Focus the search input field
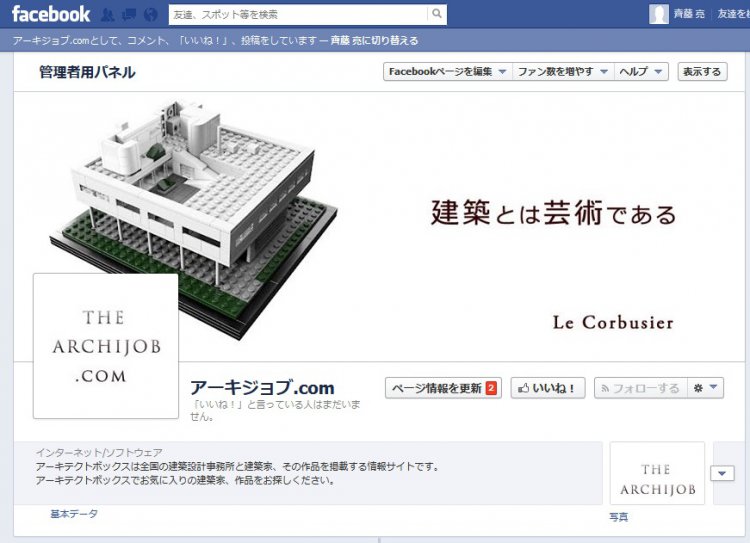 pos(298,14)
